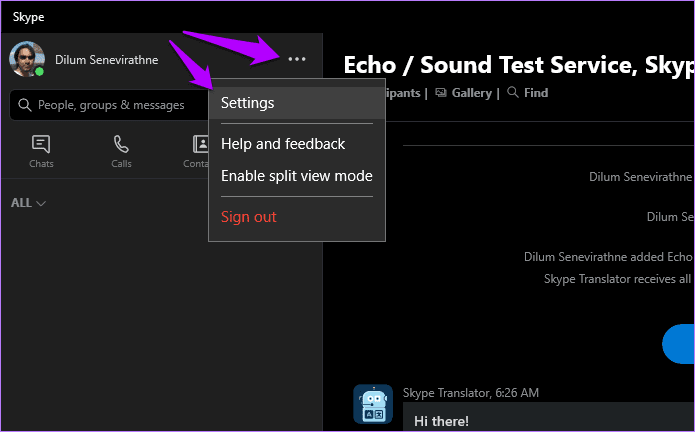Focus the People, groups & messages search

click(x=109, y=105)
